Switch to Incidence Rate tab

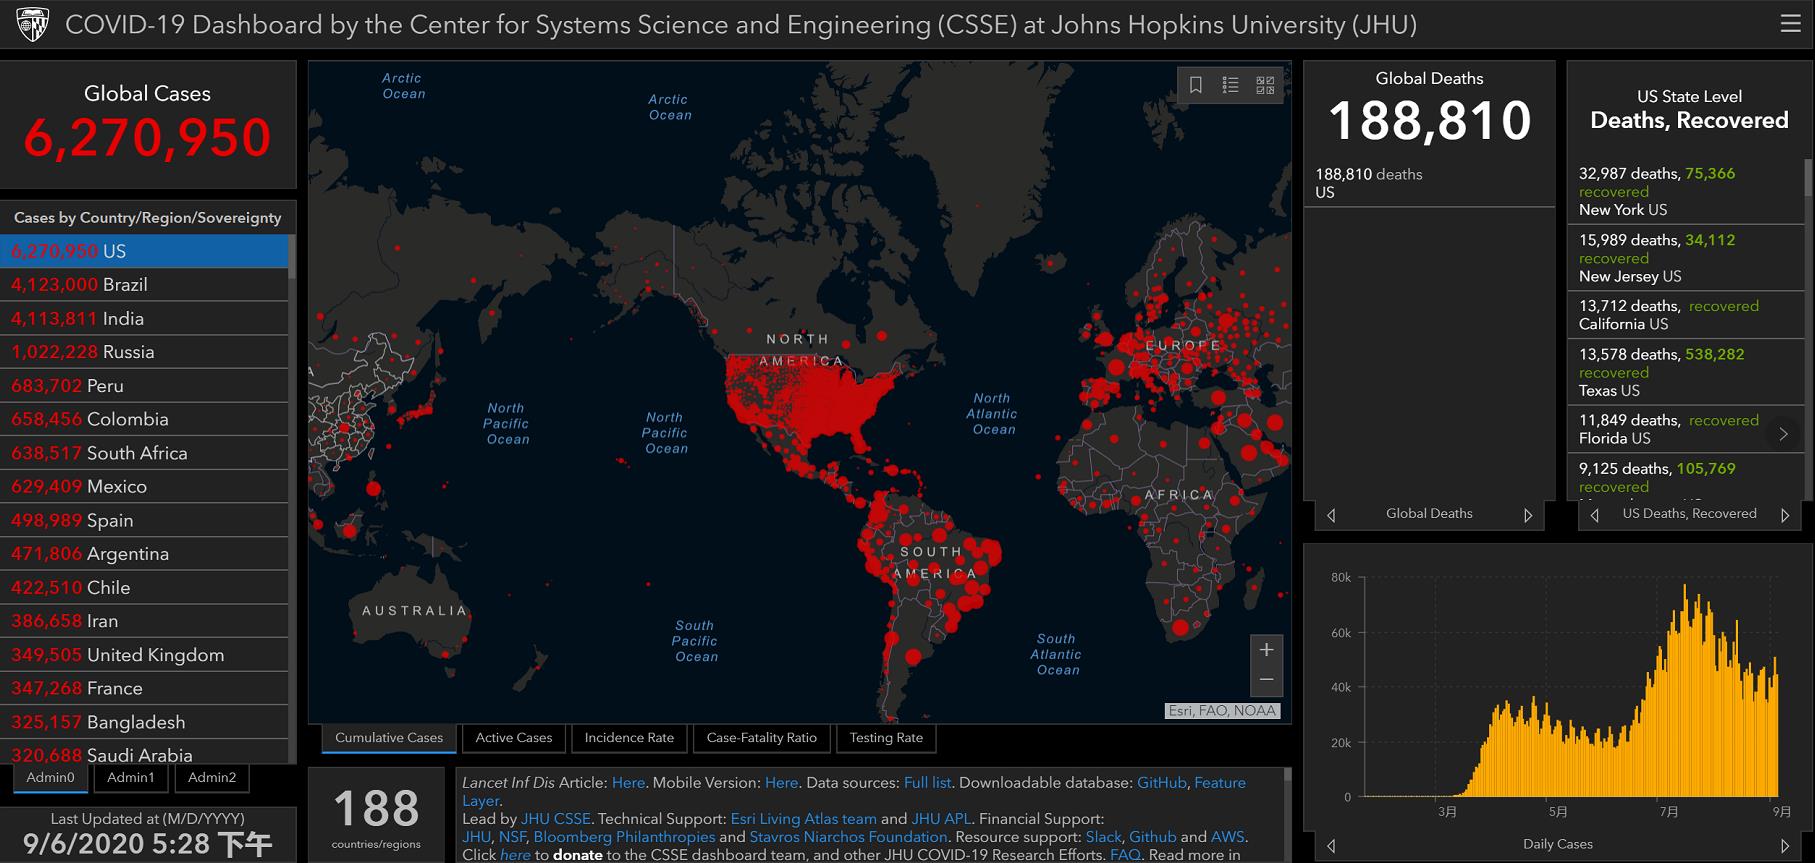[x=629, y=738]
